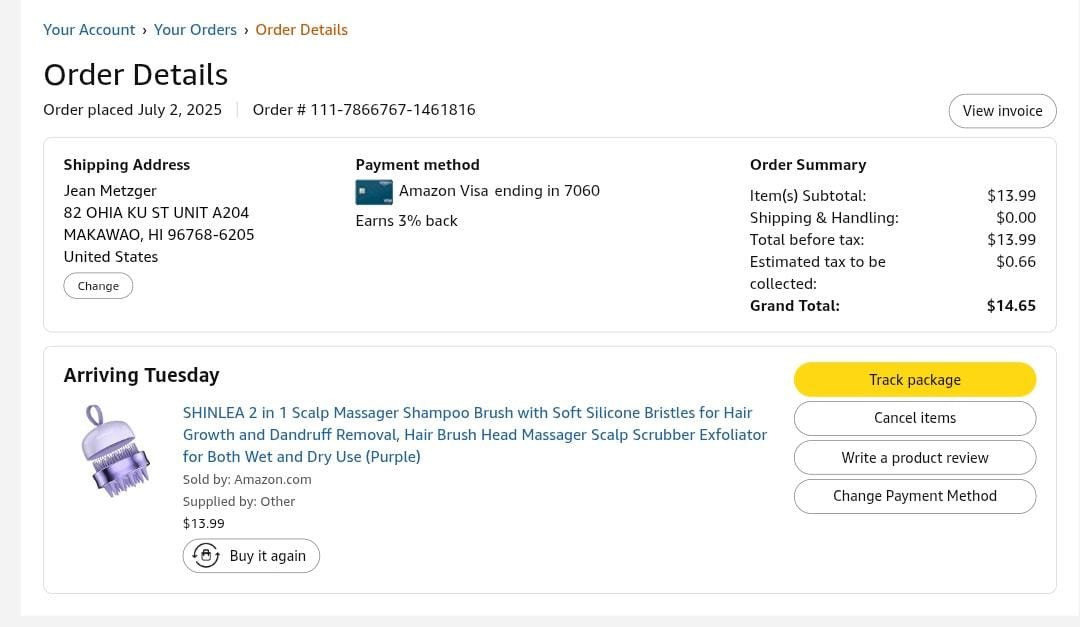Open Change Payment Method
Image resolution: width=1080 pixels, height=627 pixels.
coord(915,496)
